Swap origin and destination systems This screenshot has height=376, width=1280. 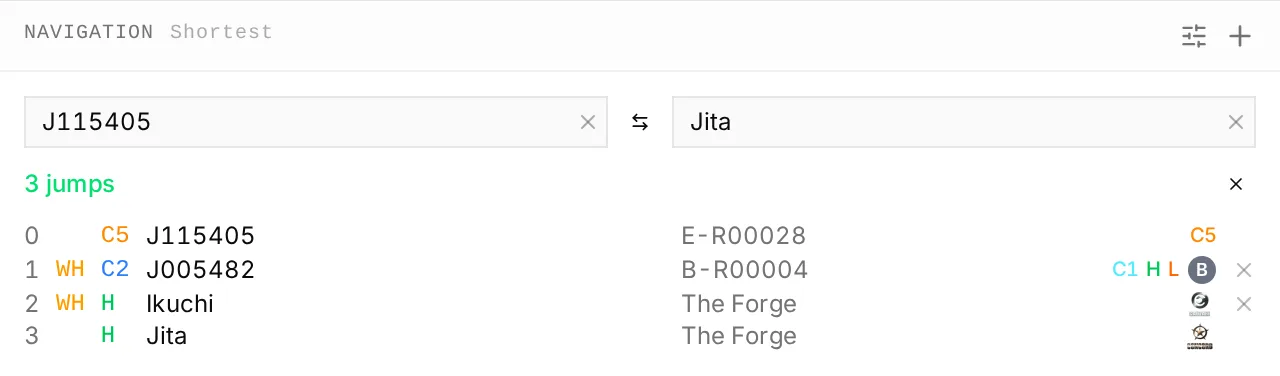click(x=640, y=122)
